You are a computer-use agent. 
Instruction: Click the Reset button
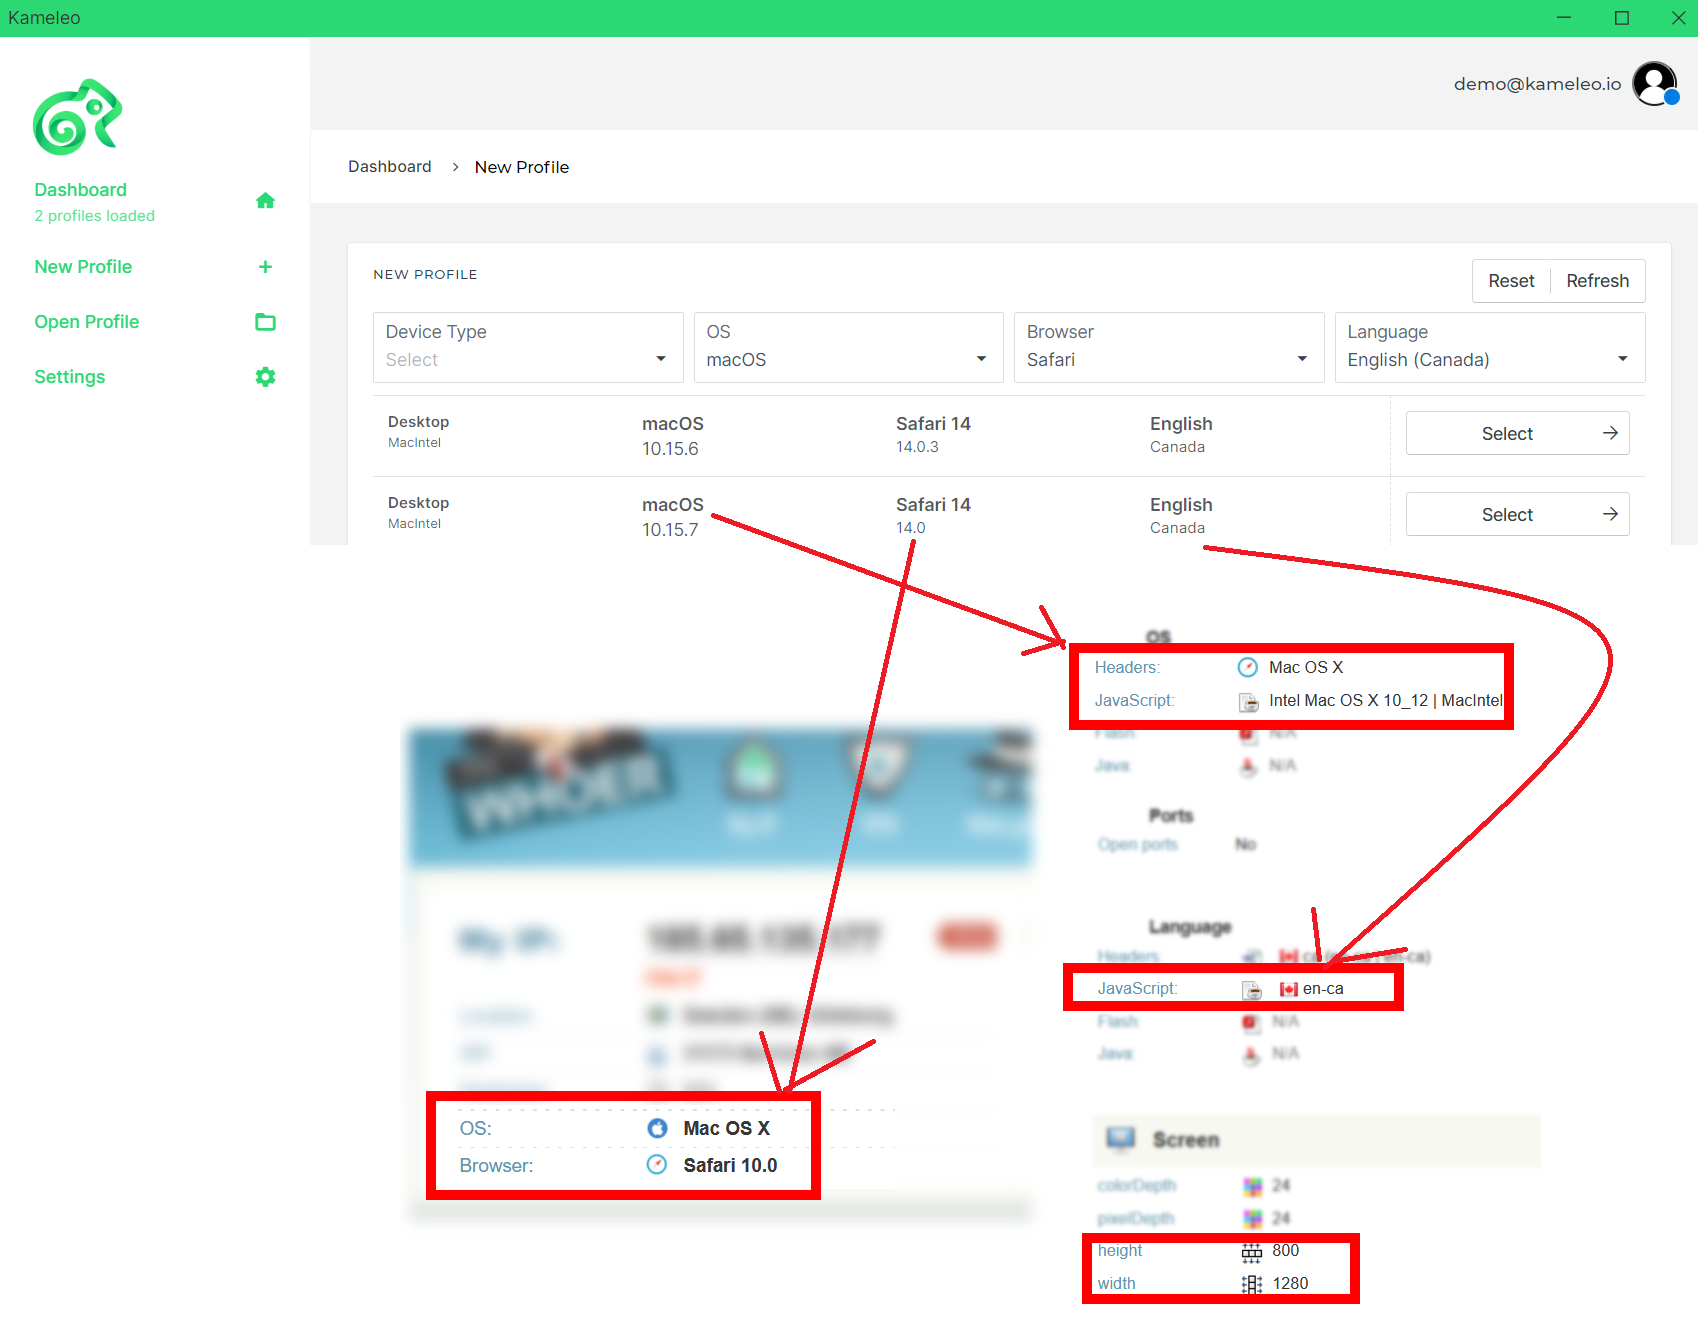(x=1511, y=281)
